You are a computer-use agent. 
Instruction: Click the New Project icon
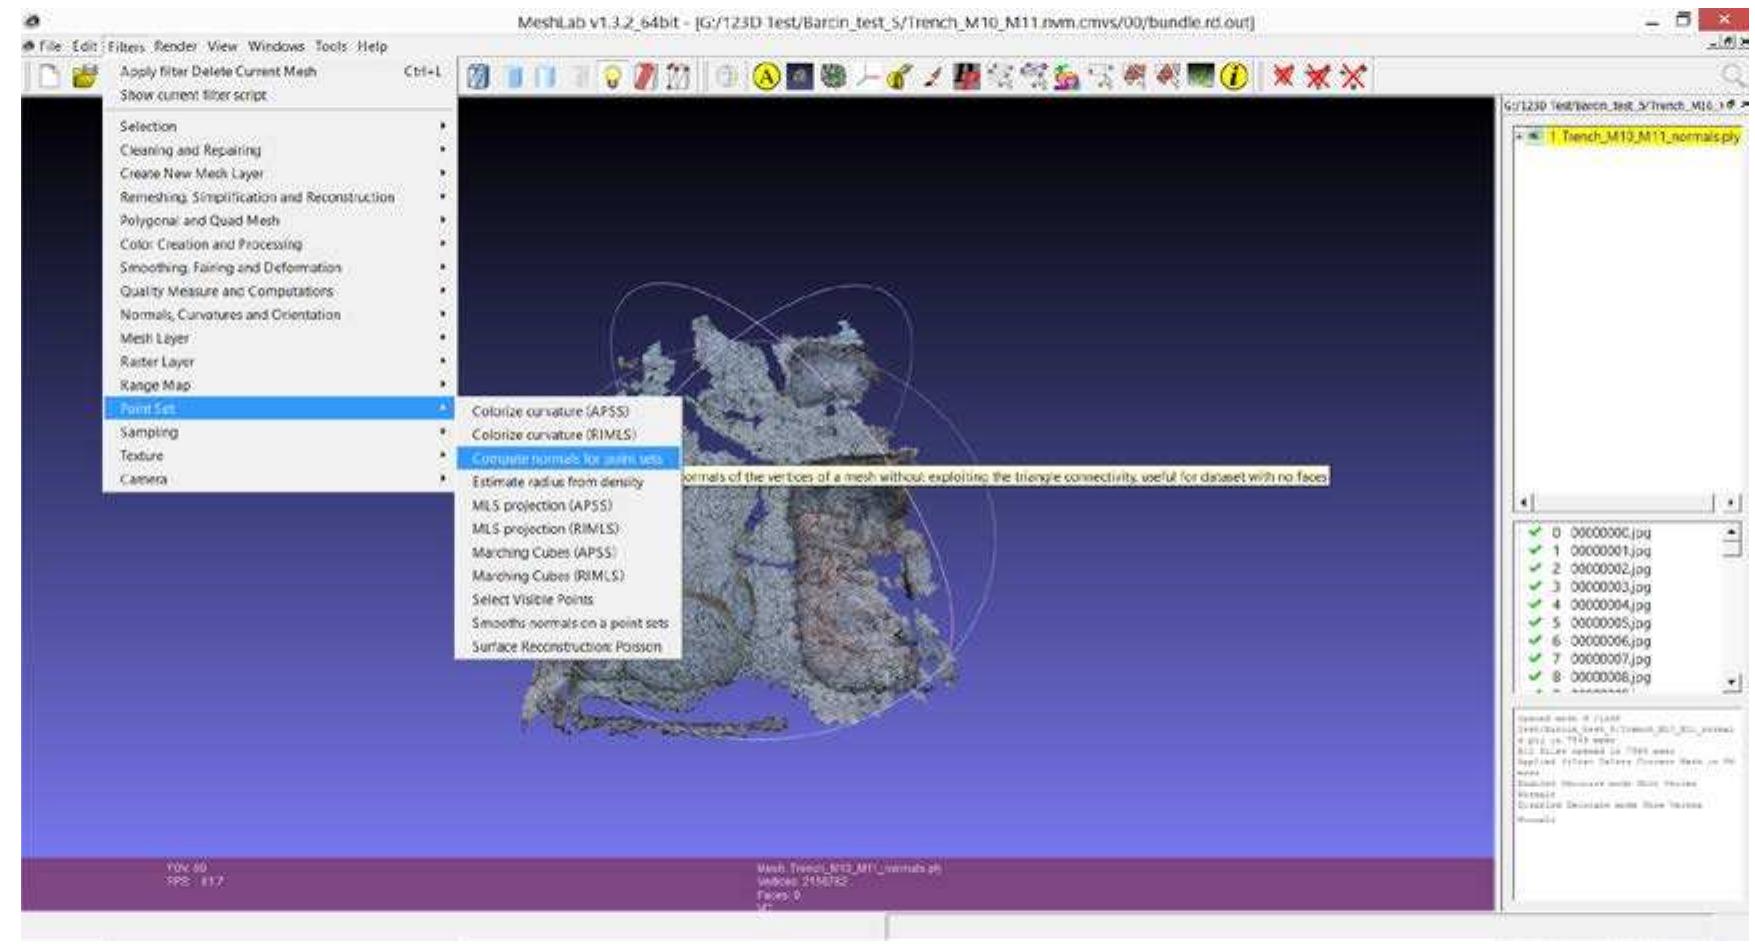48,77
